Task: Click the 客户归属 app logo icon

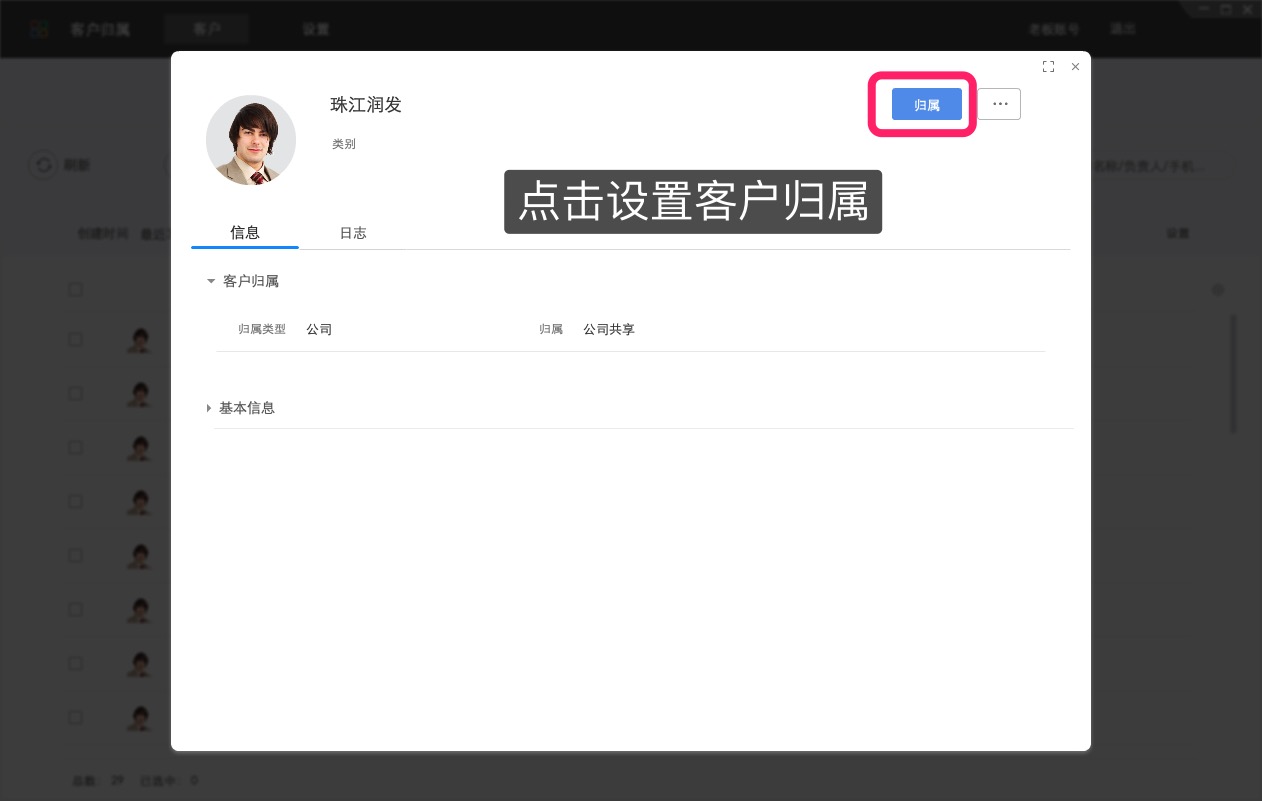Action: click(x=39, y=28)
